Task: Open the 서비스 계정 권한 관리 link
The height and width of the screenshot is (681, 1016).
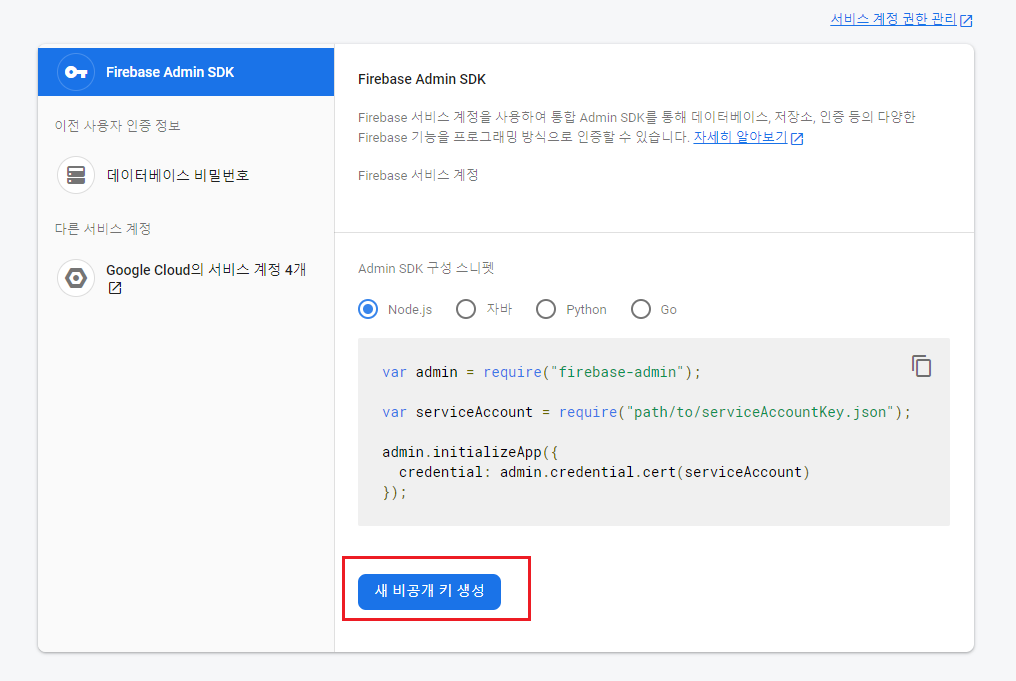Action: (894, 19)
